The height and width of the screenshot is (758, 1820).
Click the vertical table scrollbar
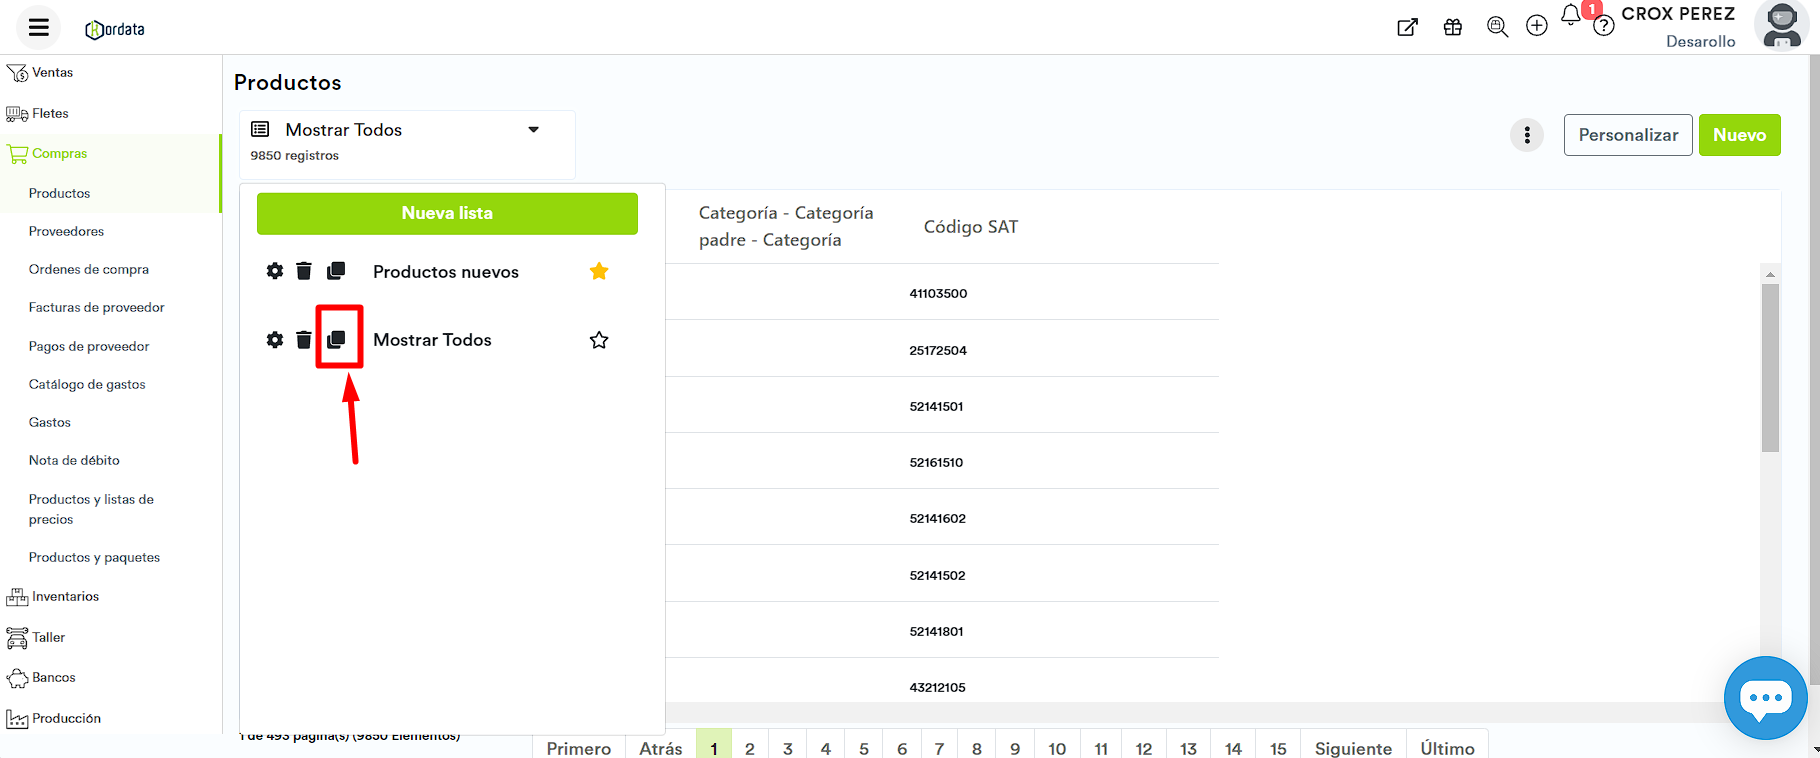1770,368
